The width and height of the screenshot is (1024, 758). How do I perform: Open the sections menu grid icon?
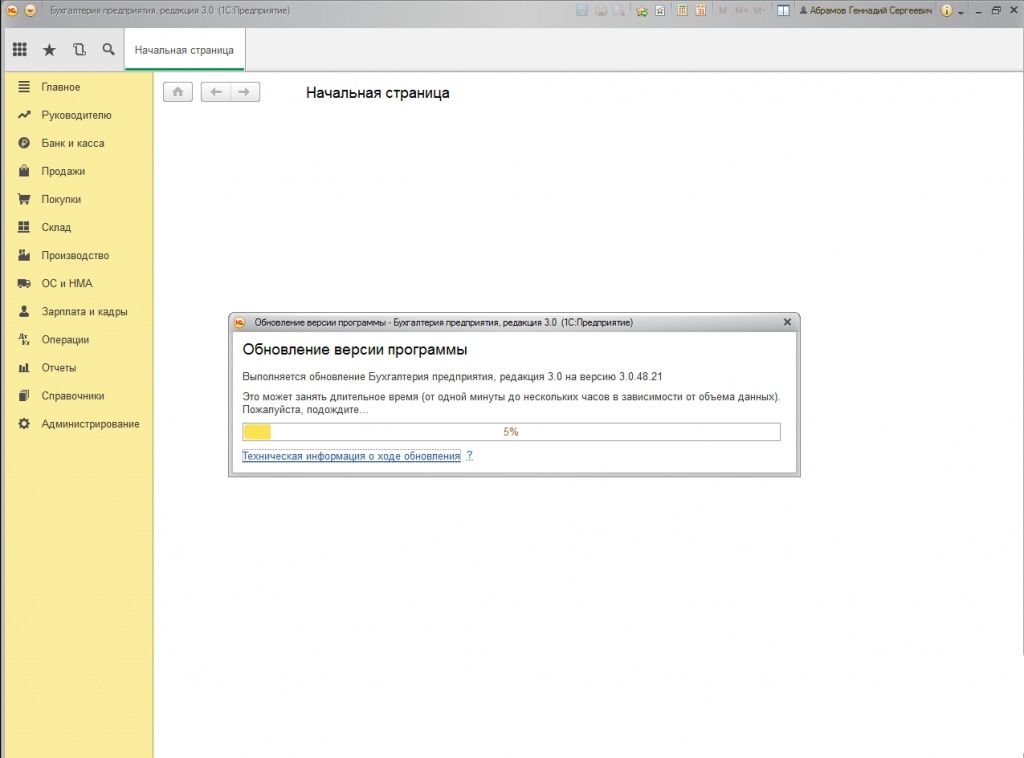coord(20,50)
